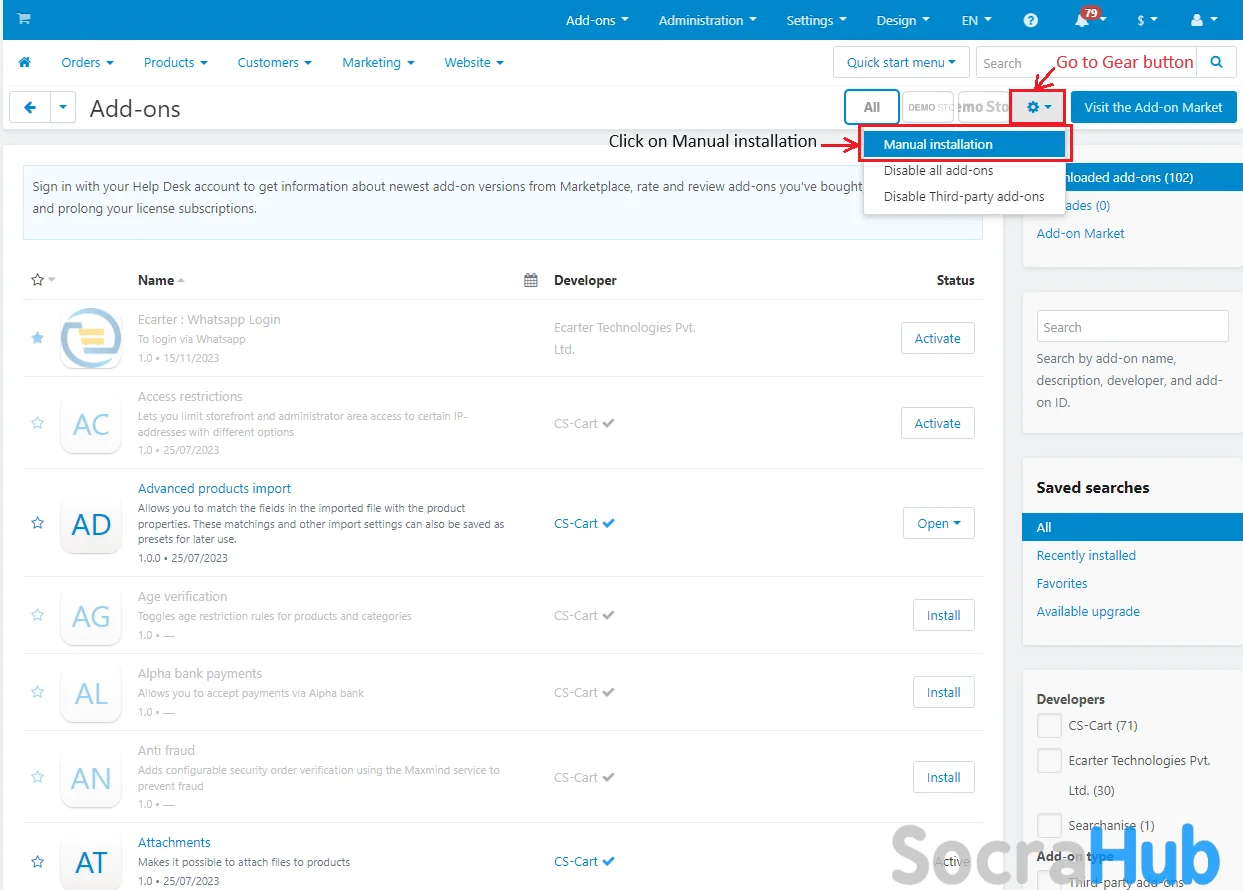
Task: Click Visit the Add-on Market button
Action: click(1153, 107)
